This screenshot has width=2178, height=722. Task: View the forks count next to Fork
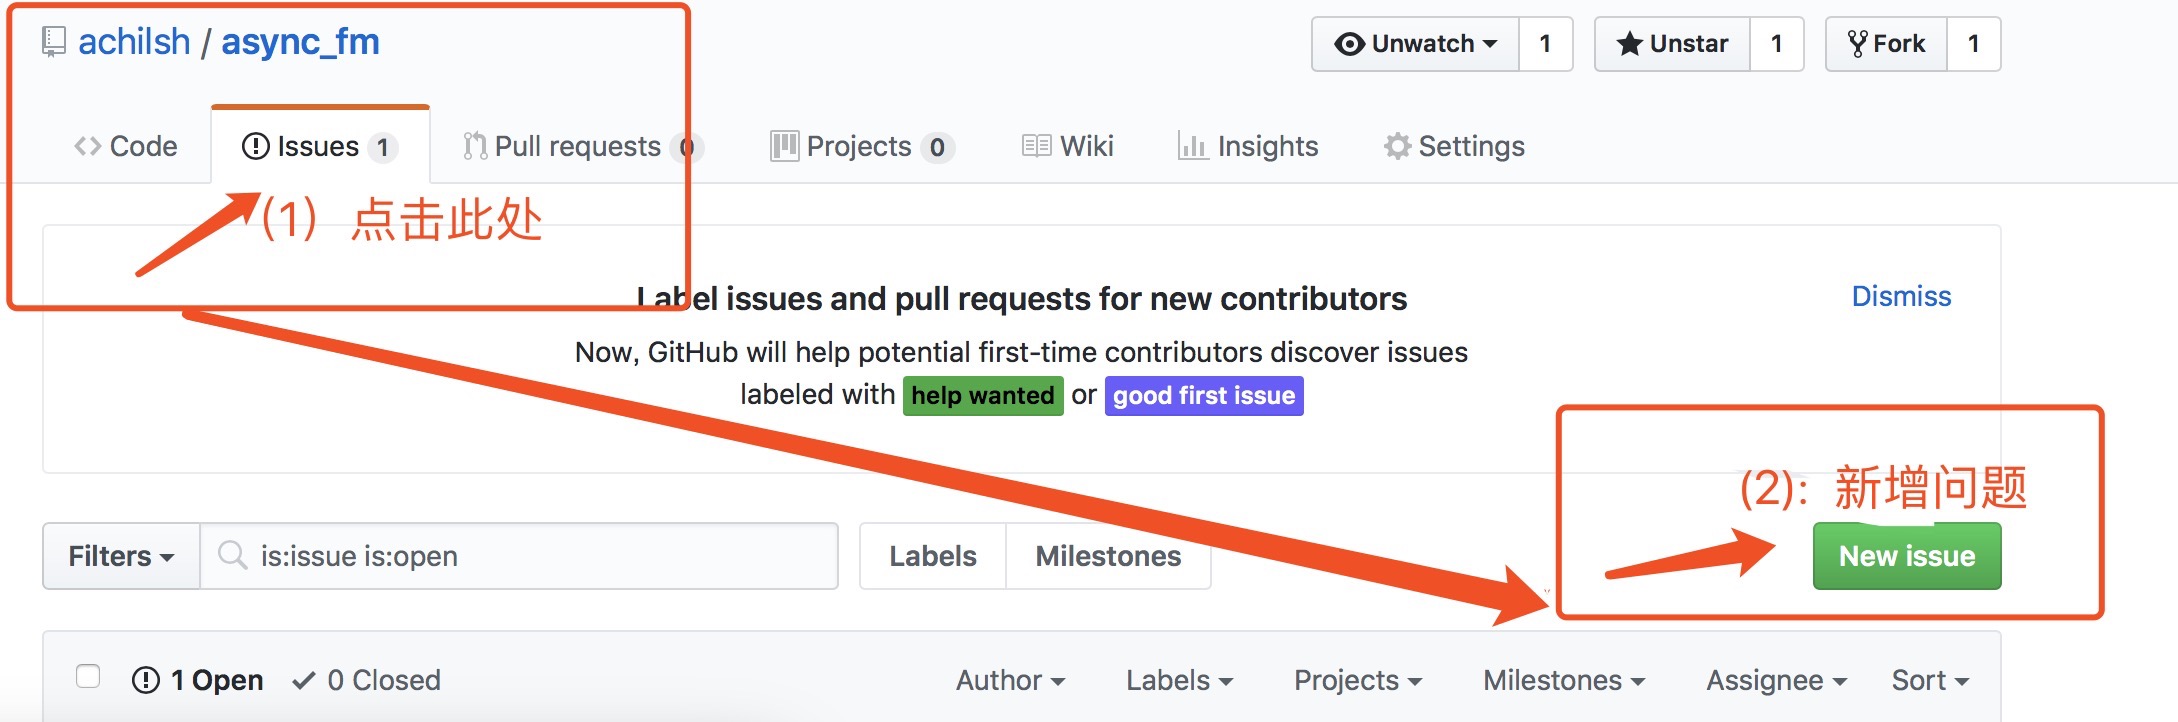tap(1973, 44)
